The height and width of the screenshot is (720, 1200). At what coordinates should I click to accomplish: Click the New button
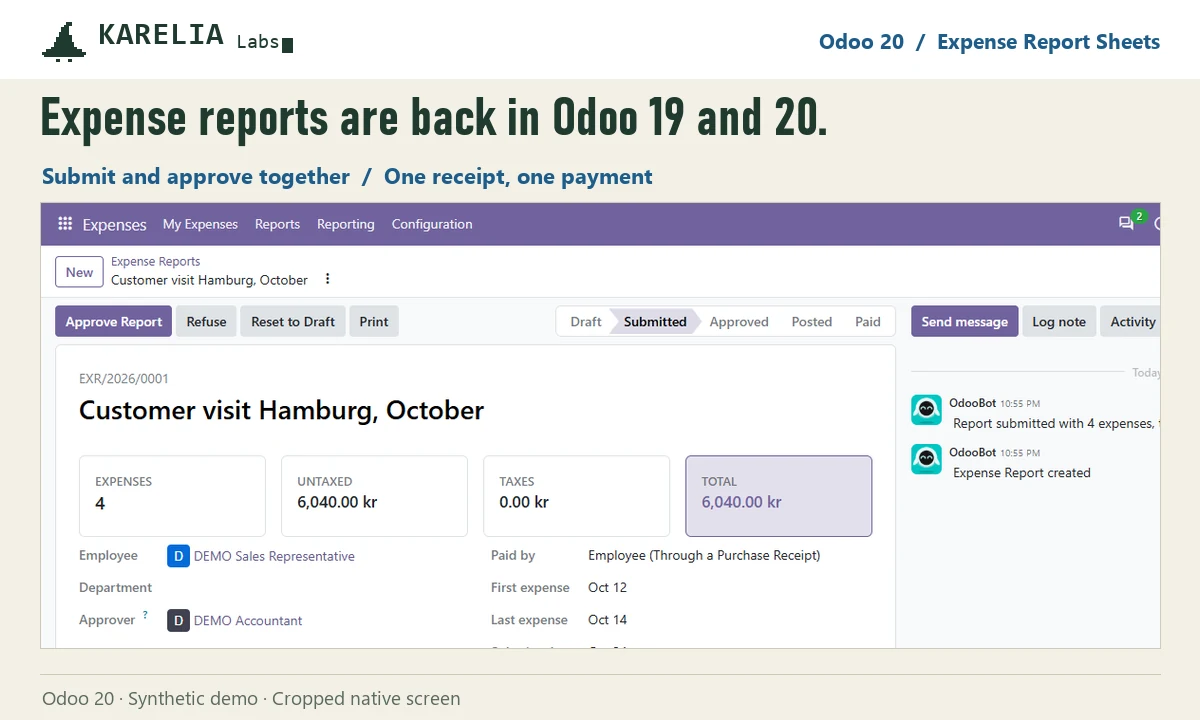tap(79, 272)
